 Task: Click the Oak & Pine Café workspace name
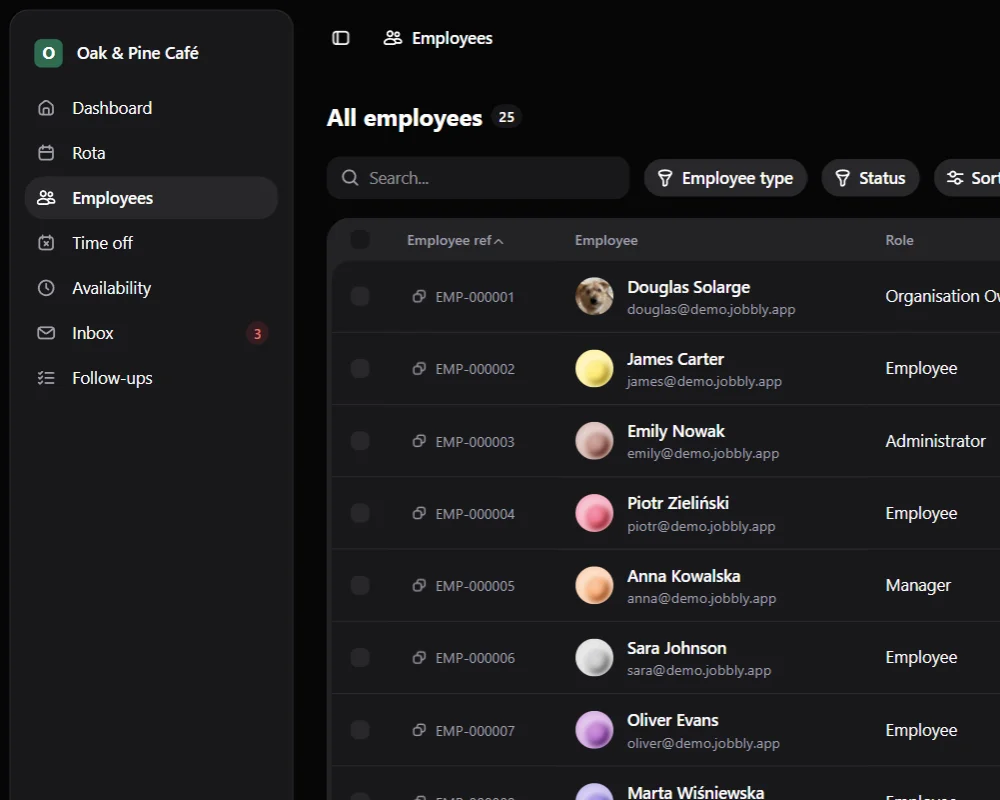click(138, 53)
